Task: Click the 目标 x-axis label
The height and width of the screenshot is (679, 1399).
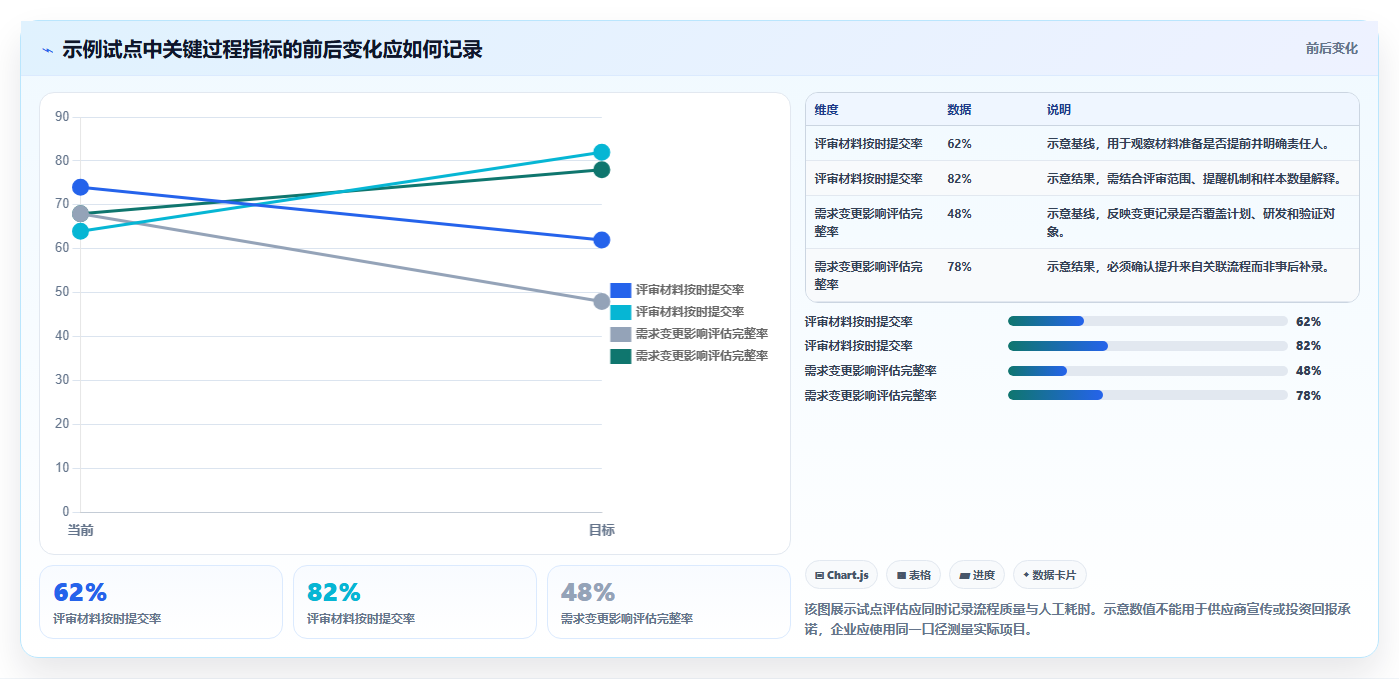Action: click(x=601, y=530)
